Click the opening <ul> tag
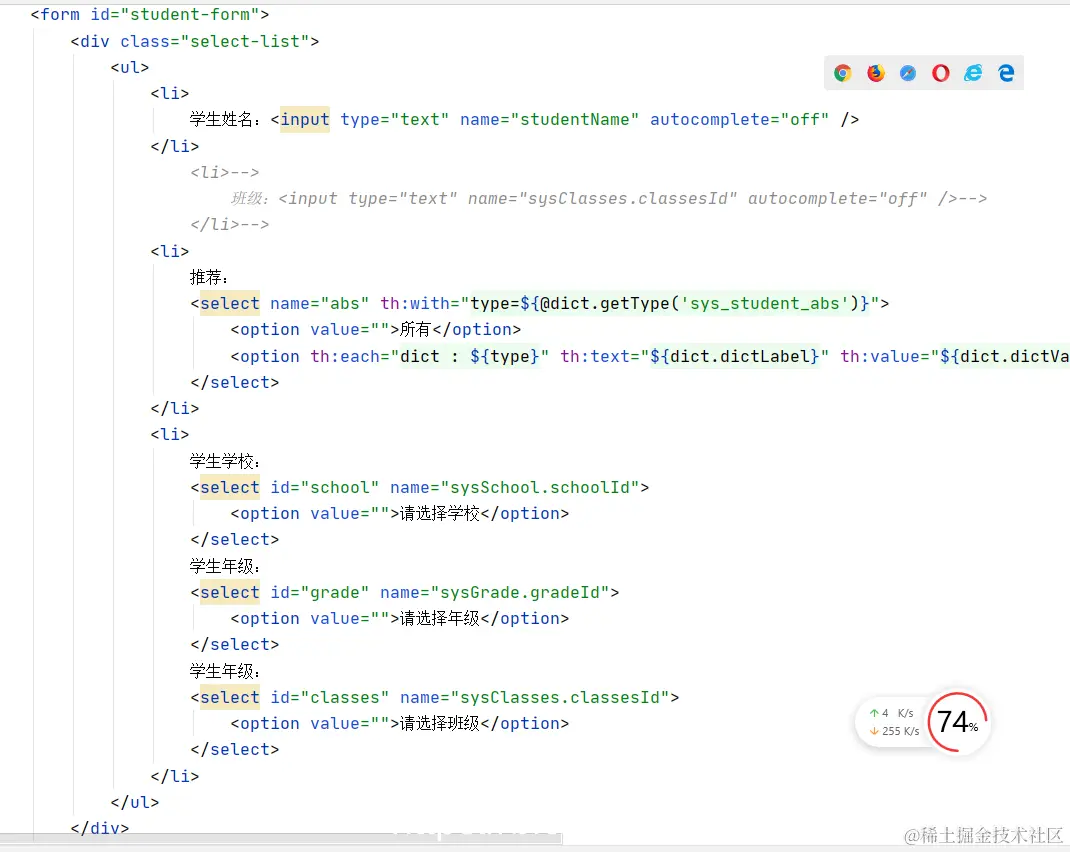Screen dimensions: 1070x852 coord(130,68)
